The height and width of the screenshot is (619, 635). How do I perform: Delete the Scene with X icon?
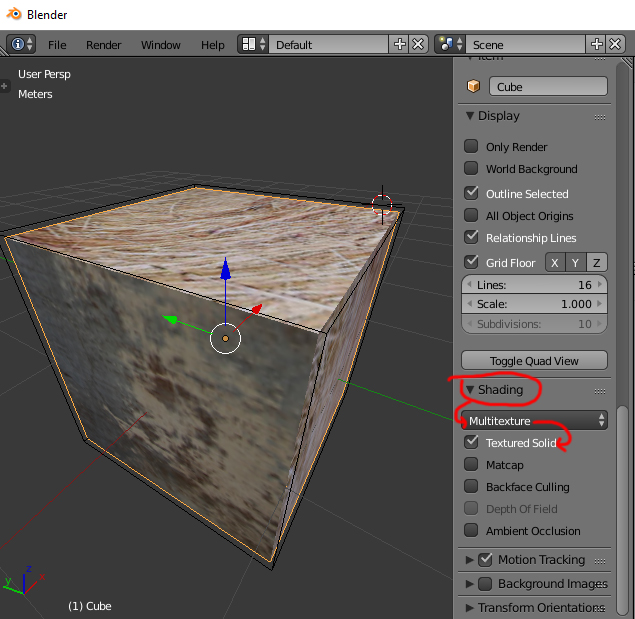[615, 44]
